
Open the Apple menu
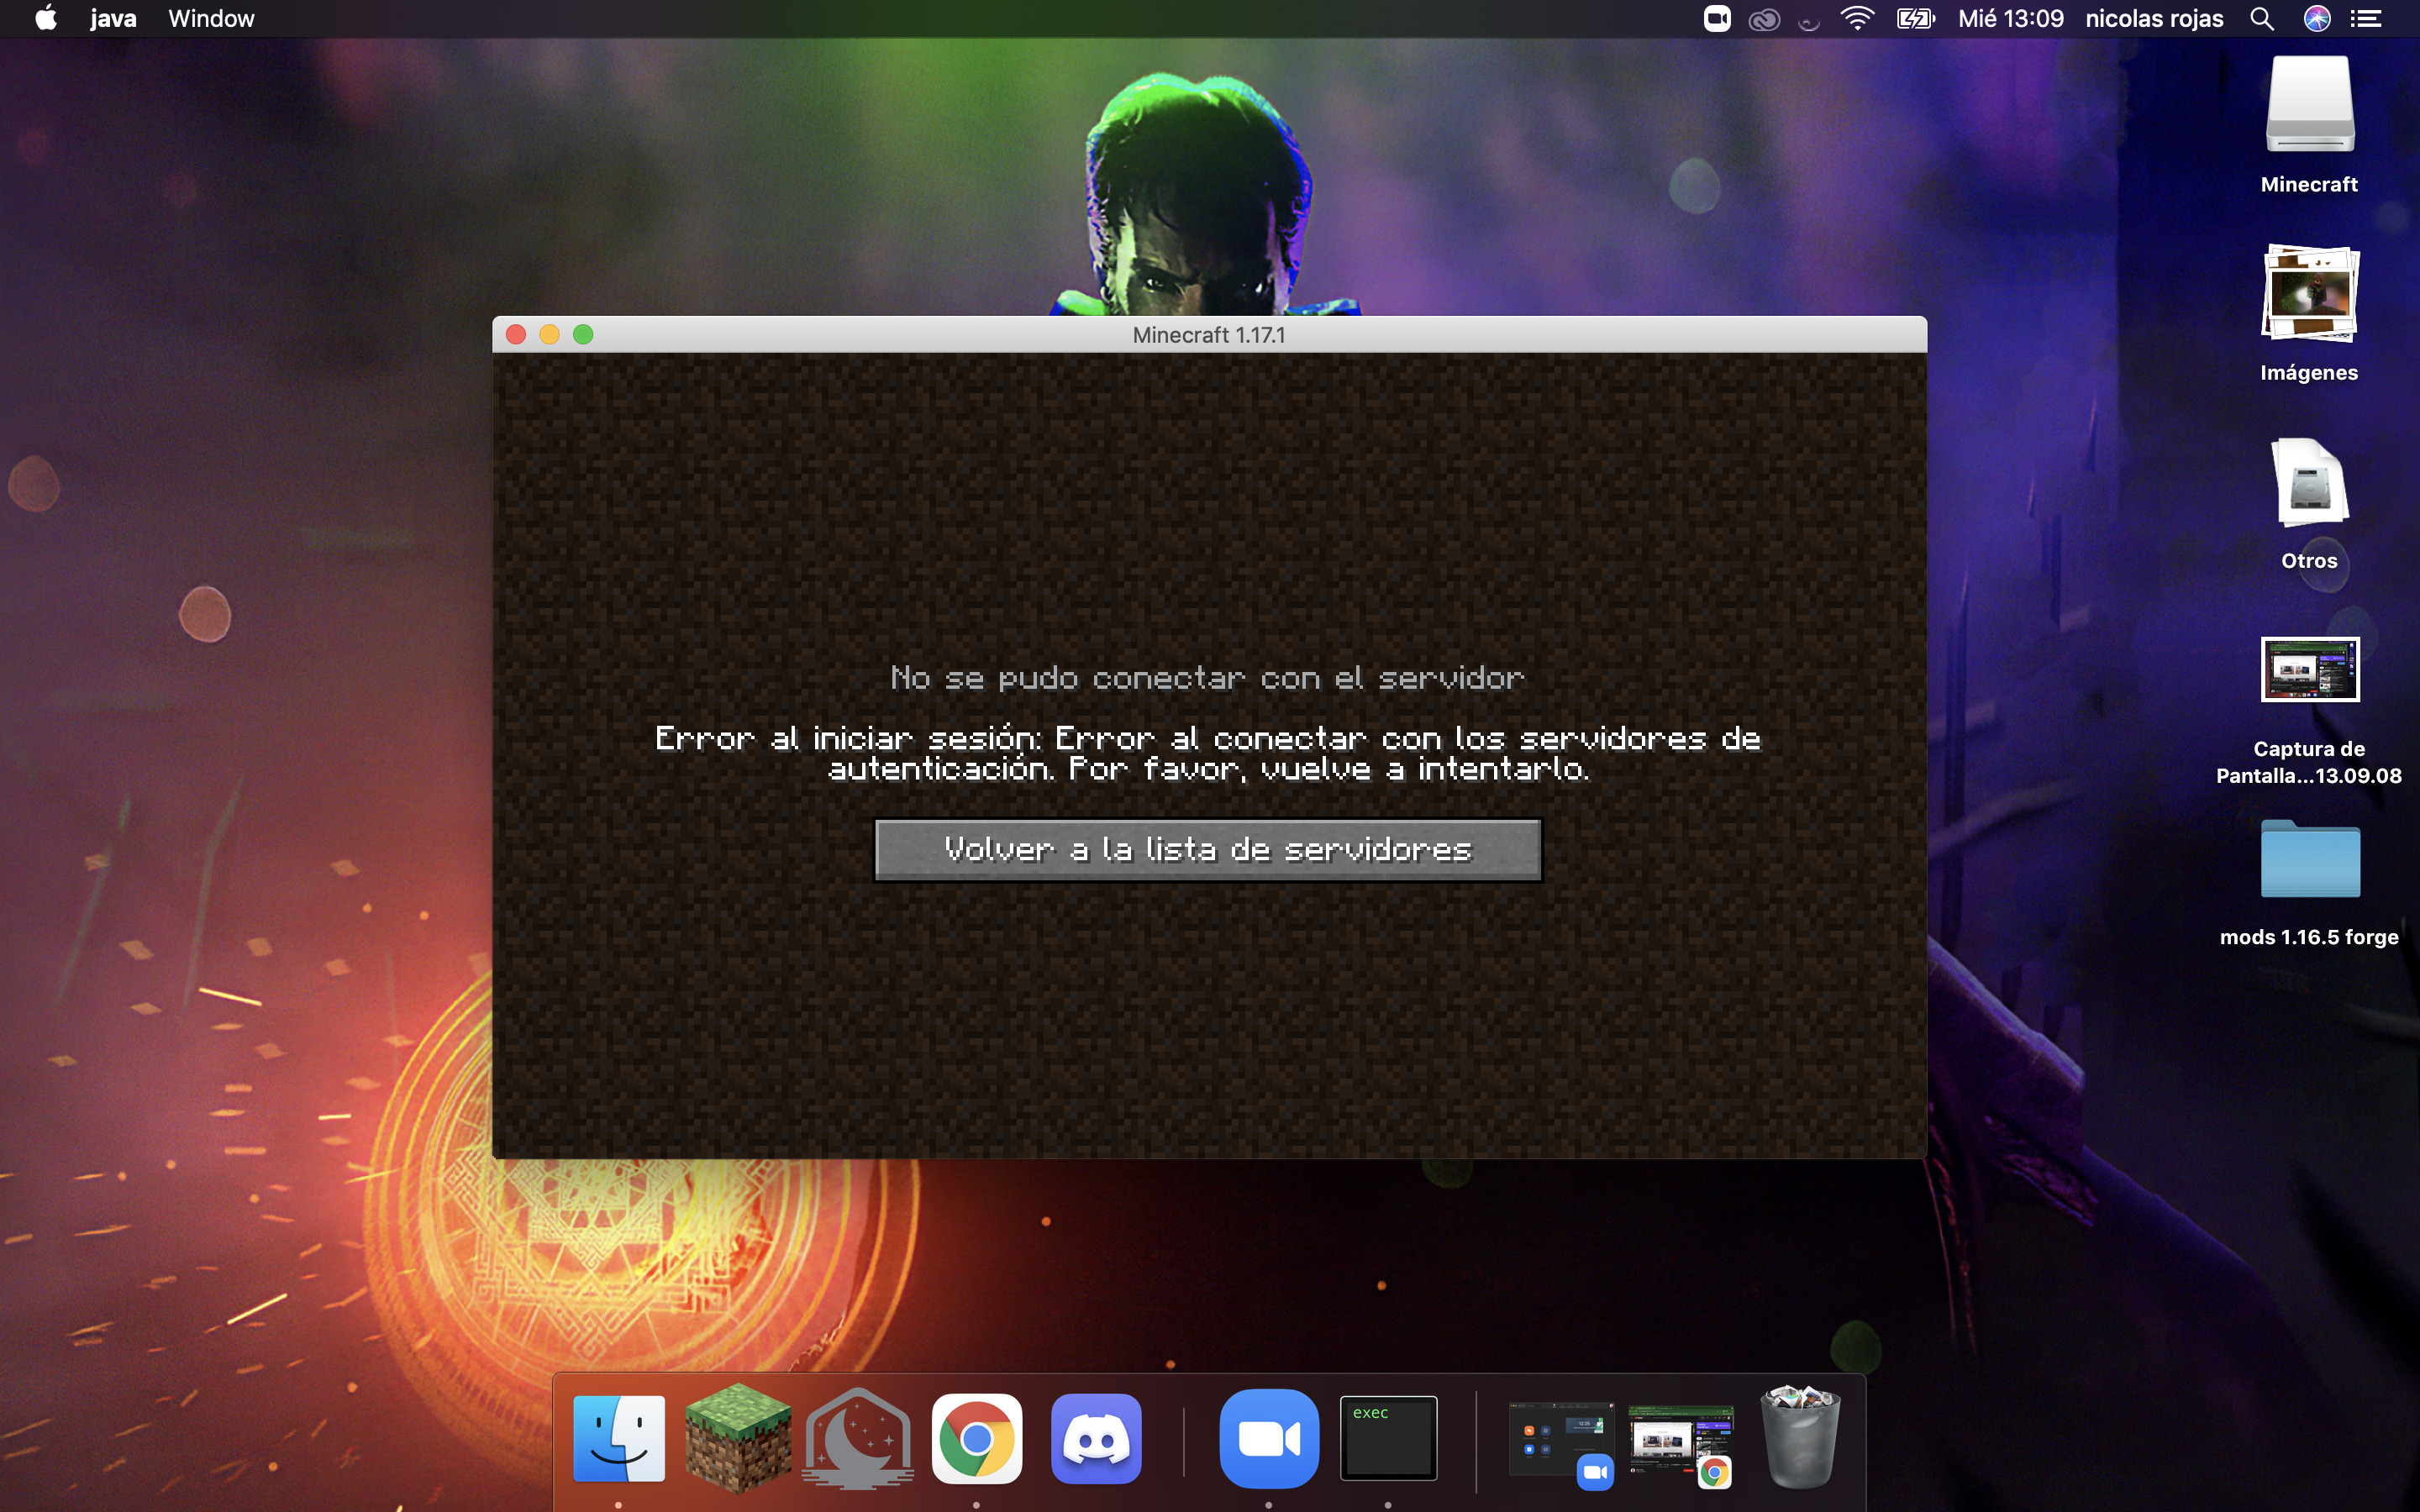[46, 19]
